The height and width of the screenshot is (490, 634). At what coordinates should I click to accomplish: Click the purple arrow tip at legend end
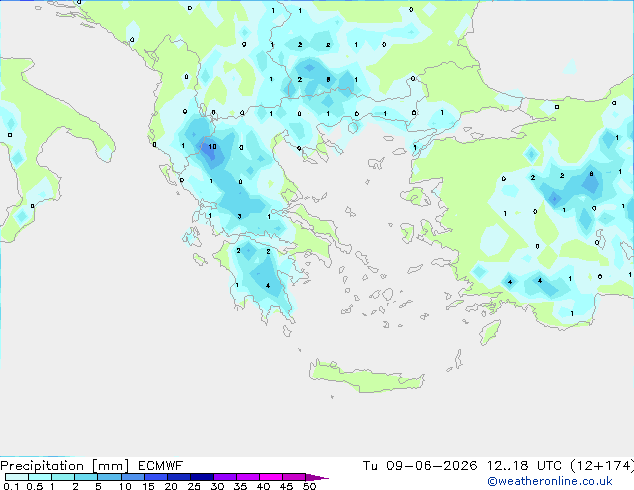click(x=317, y=477)
